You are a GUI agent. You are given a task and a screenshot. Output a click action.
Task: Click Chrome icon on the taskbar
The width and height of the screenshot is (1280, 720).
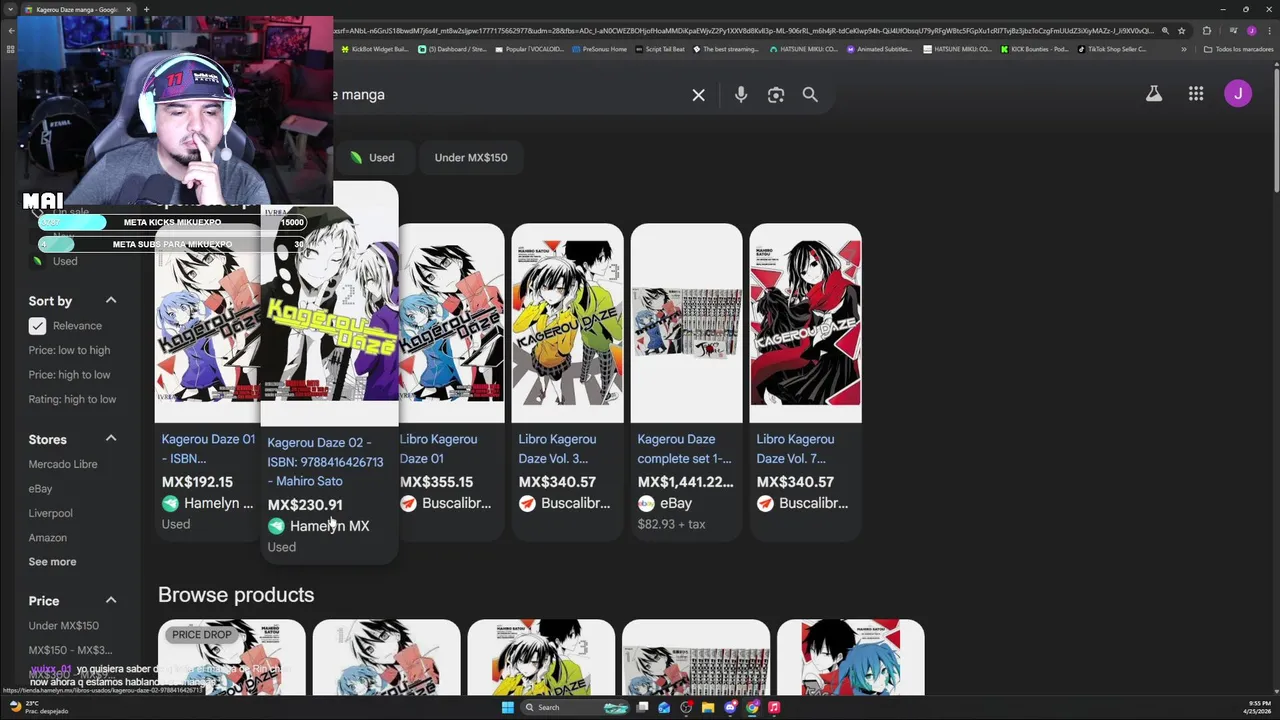coord(752,707)
